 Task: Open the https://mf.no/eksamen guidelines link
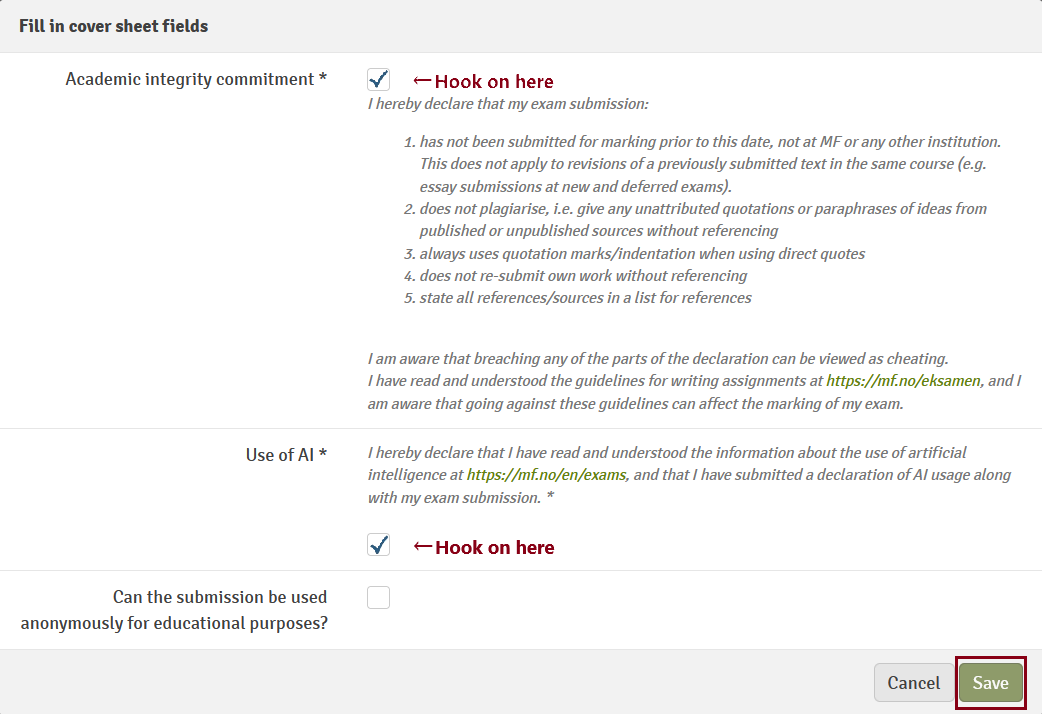tap(905, 381)
